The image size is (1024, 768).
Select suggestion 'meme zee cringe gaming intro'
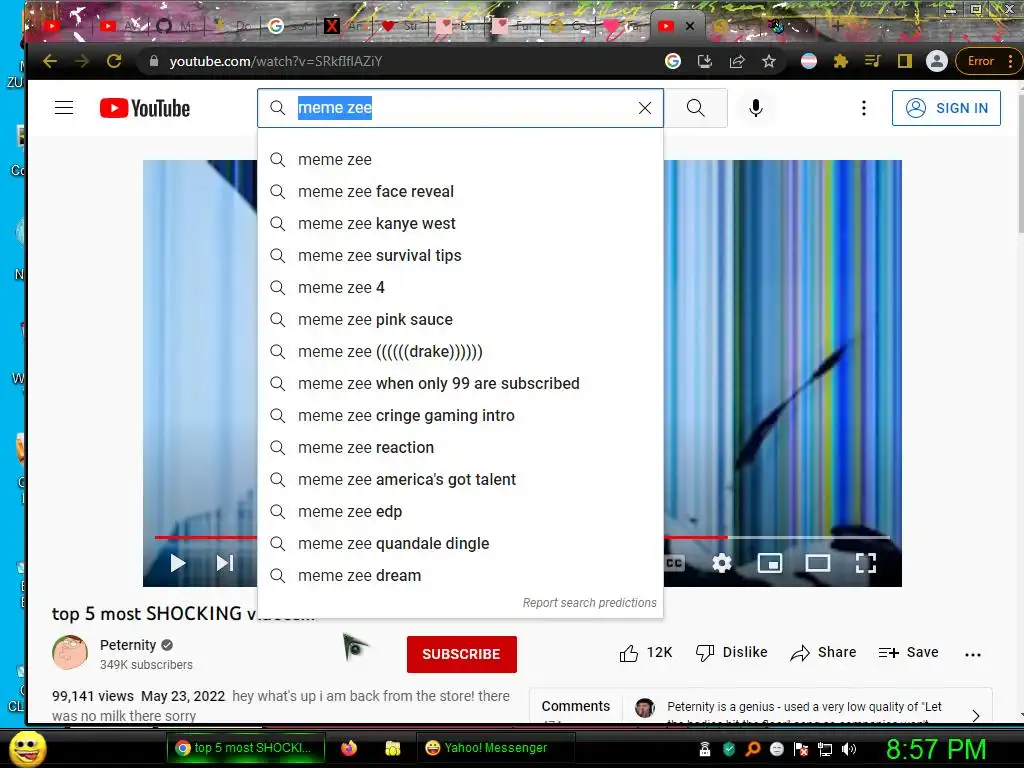click(460, 415)
